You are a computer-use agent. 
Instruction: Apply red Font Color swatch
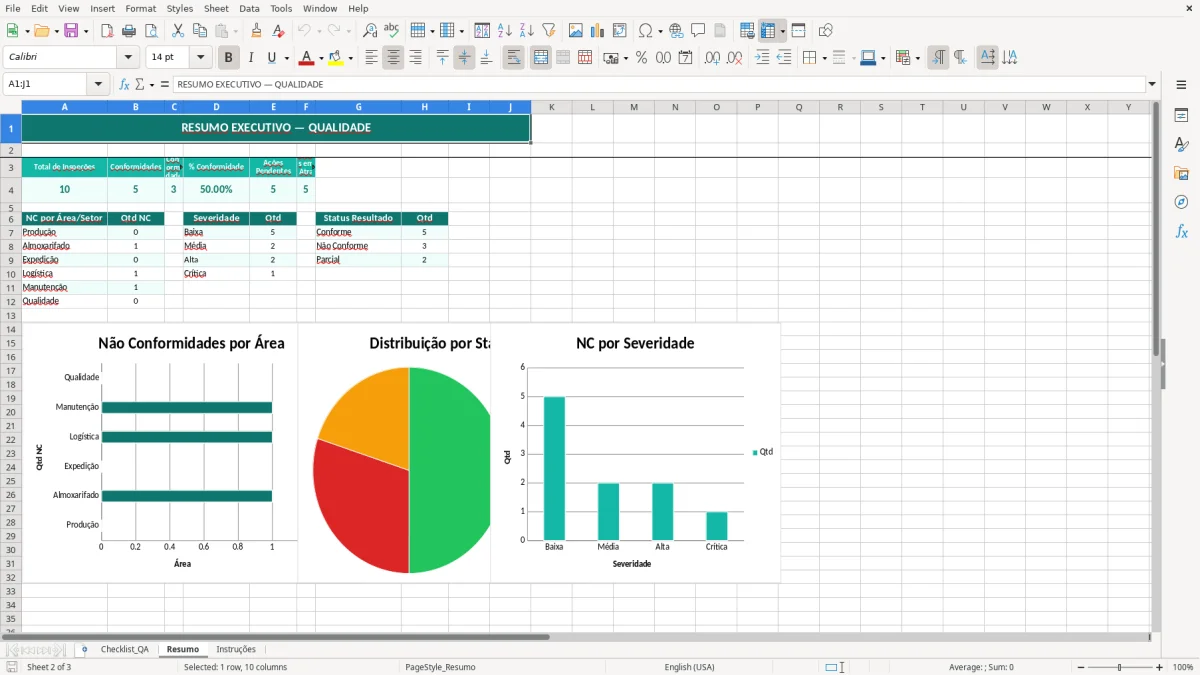coord(308,58)
